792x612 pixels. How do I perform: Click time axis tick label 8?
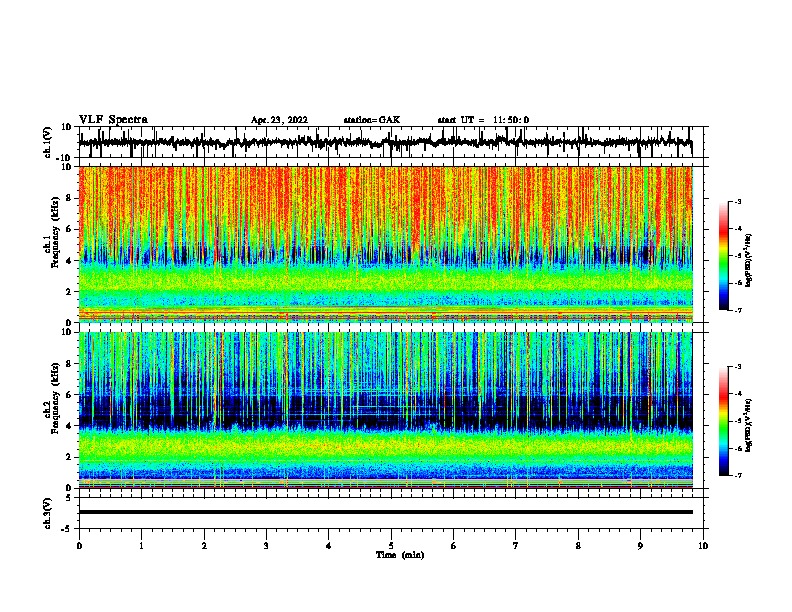[578, 545]
